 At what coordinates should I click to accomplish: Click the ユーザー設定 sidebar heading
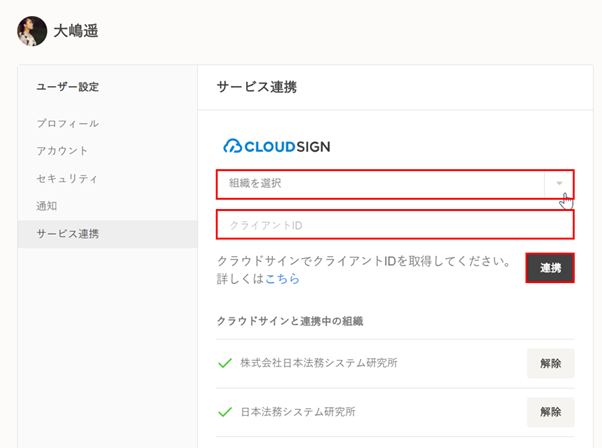point(67,87)
